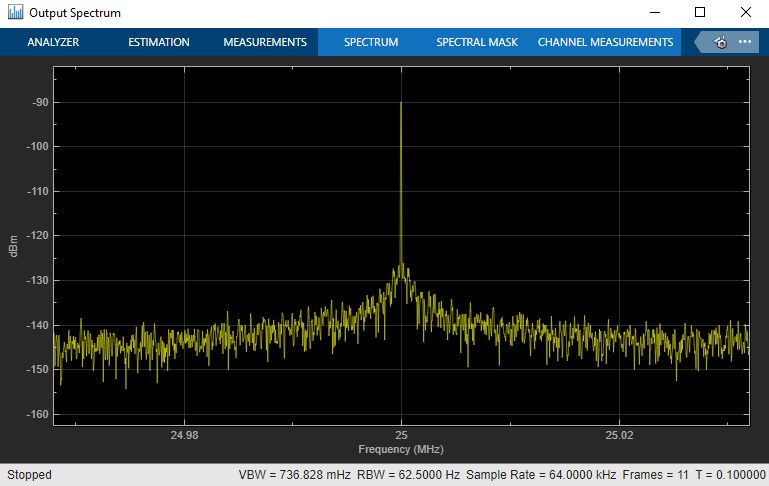Click the Output Spectrum app icon
This screenshot has width=769, height=486.
(x=15, y=12)
